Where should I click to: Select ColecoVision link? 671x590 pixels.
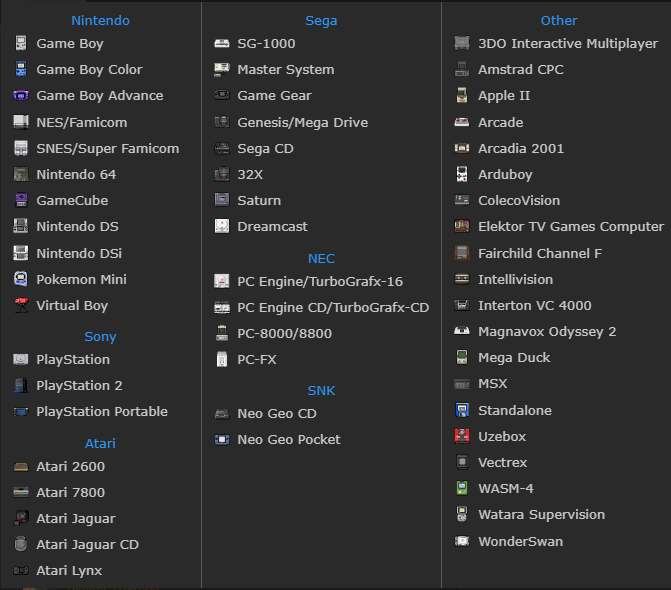[519, 200]
